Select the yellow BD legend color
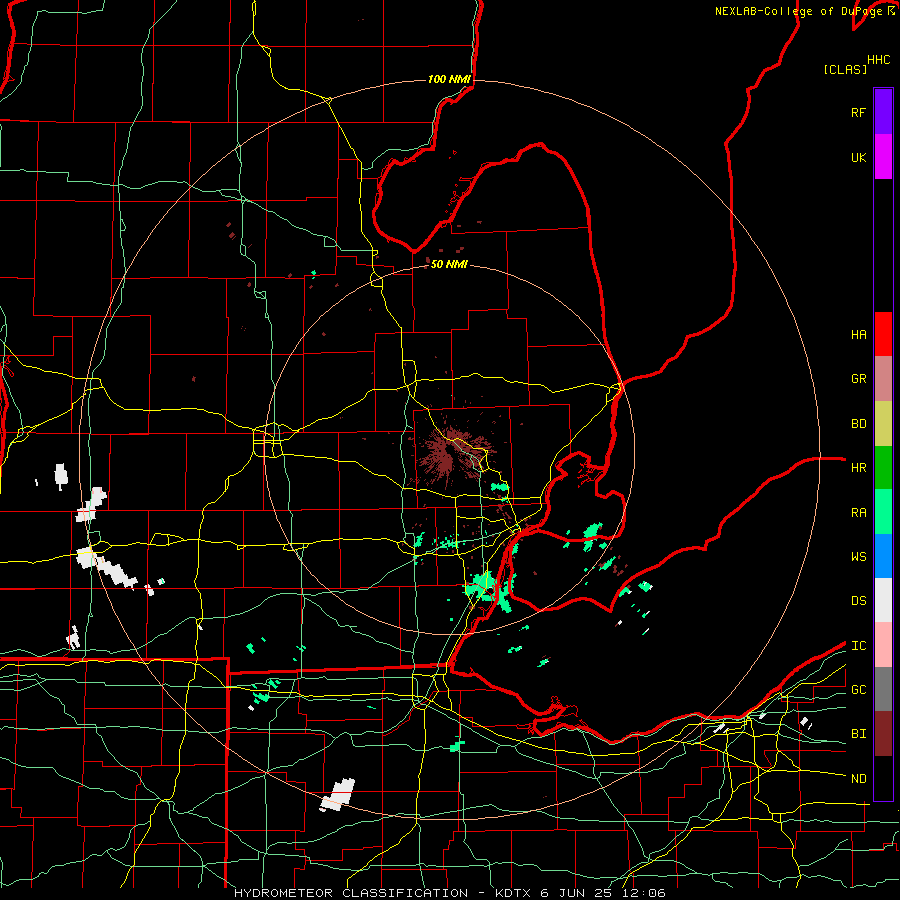Image resolution: width=900 pixels, height=900 pixels. tap(883, 424)
